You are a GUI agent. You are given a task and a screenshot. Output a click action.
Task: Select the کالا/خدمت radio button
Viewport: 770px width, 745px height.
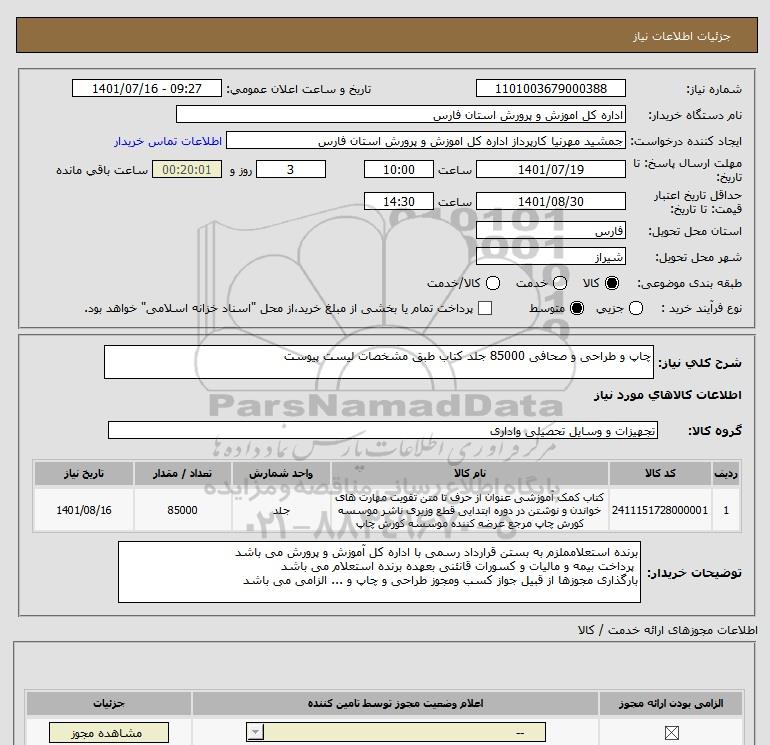point(493,283)
